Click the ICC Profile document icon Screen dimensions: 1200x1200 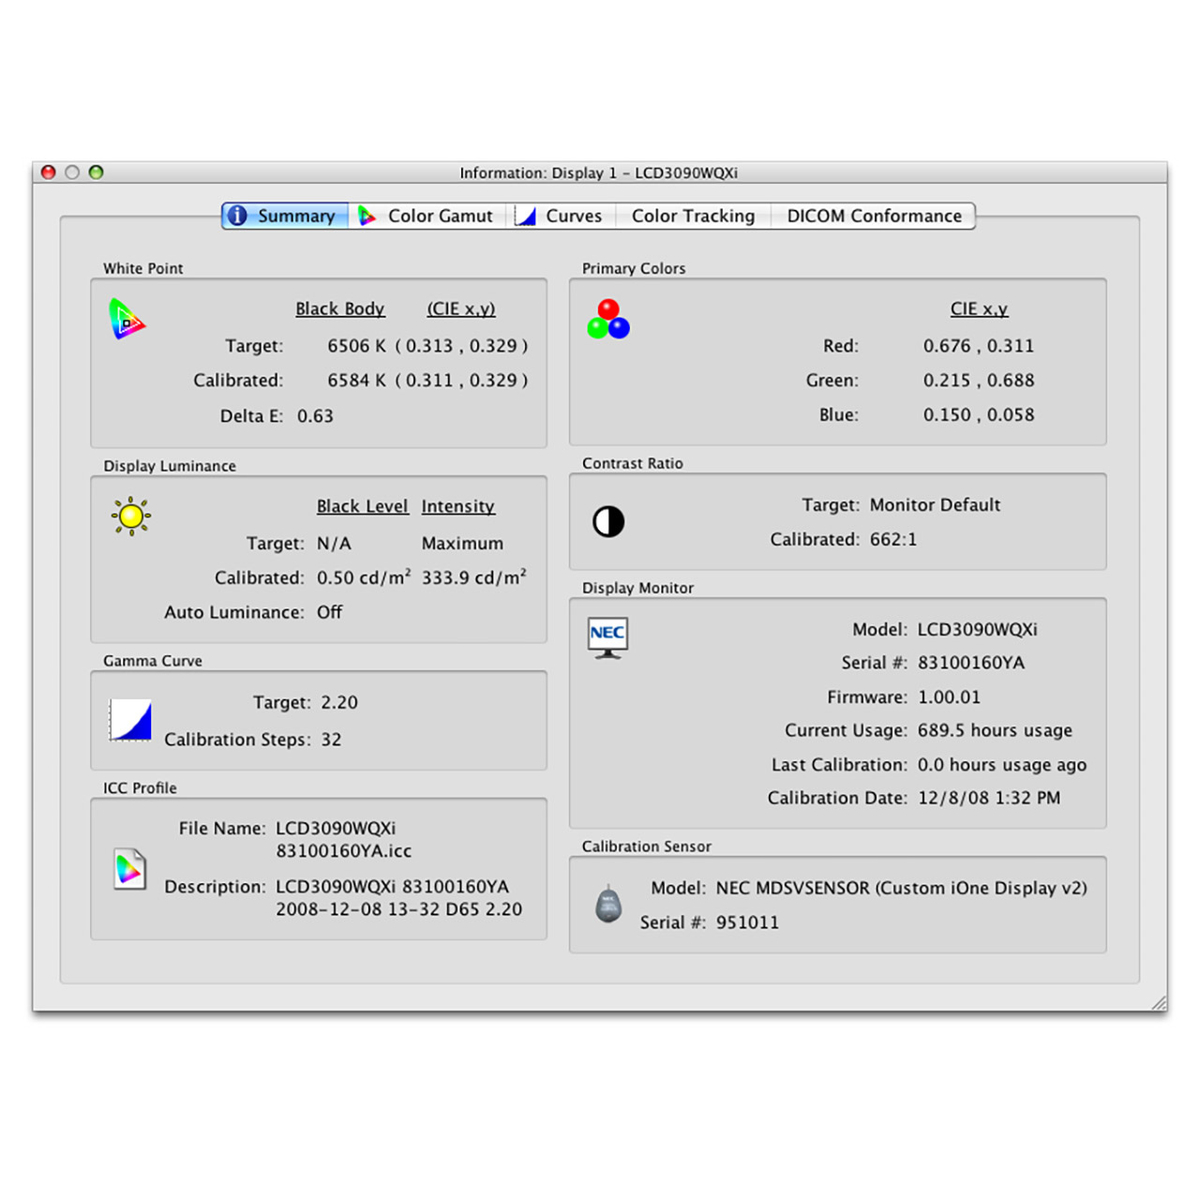pos(130,869)
